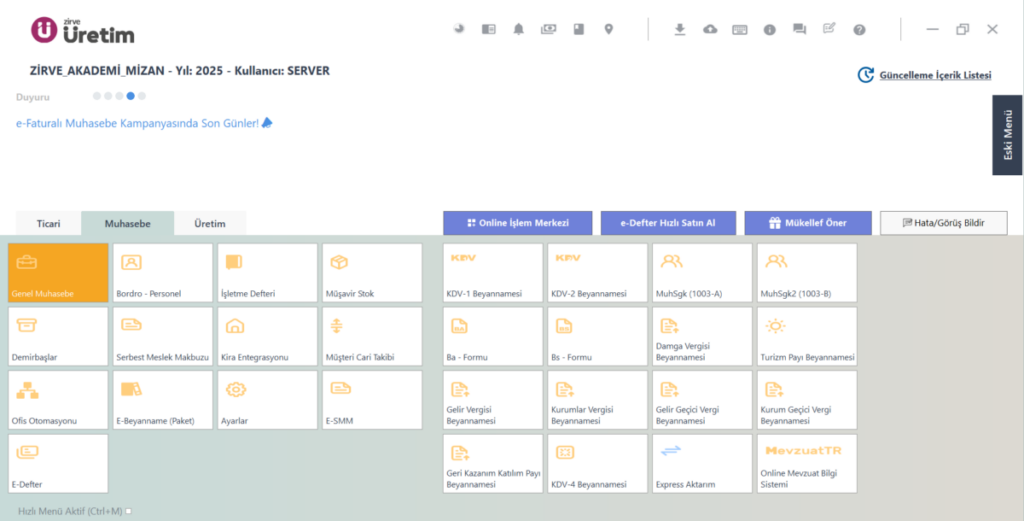This screenshot has width=1024, height=521.
Task: Open KDV-1 Beyannamesi tile
Action: coord(493,273)
